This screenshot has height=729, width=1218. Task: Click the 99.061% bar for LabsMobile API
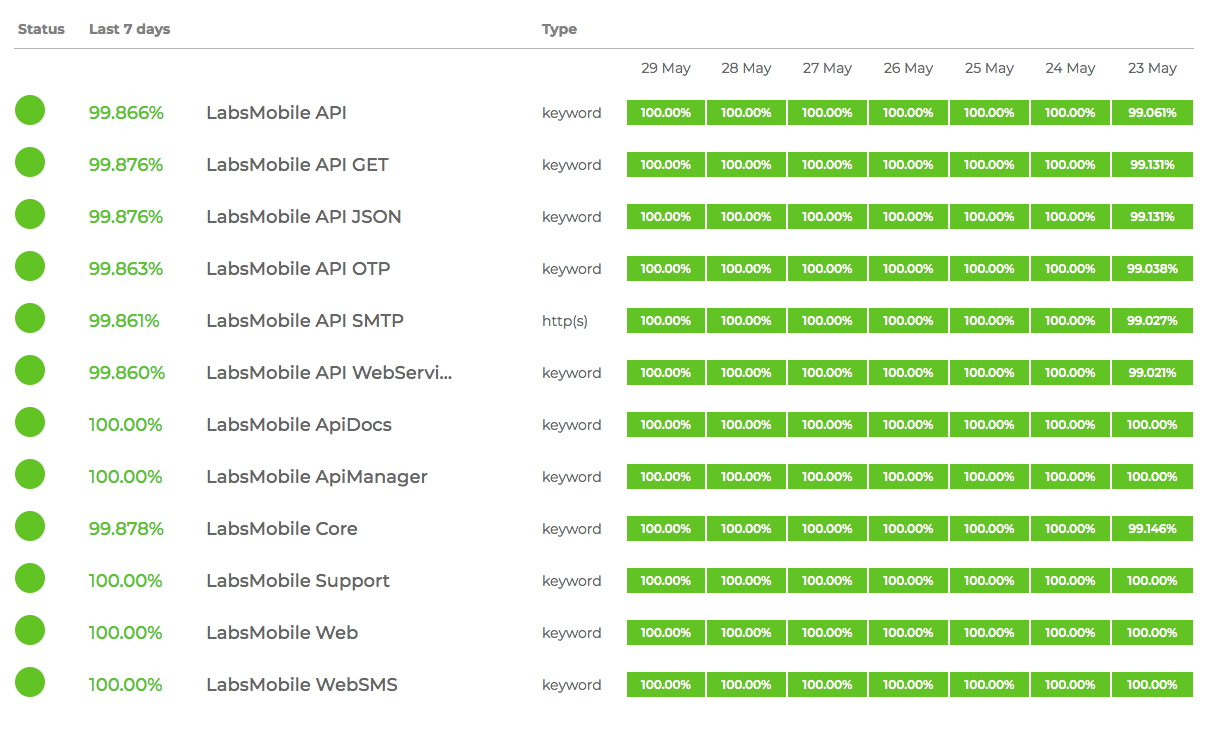[1152, 113]
